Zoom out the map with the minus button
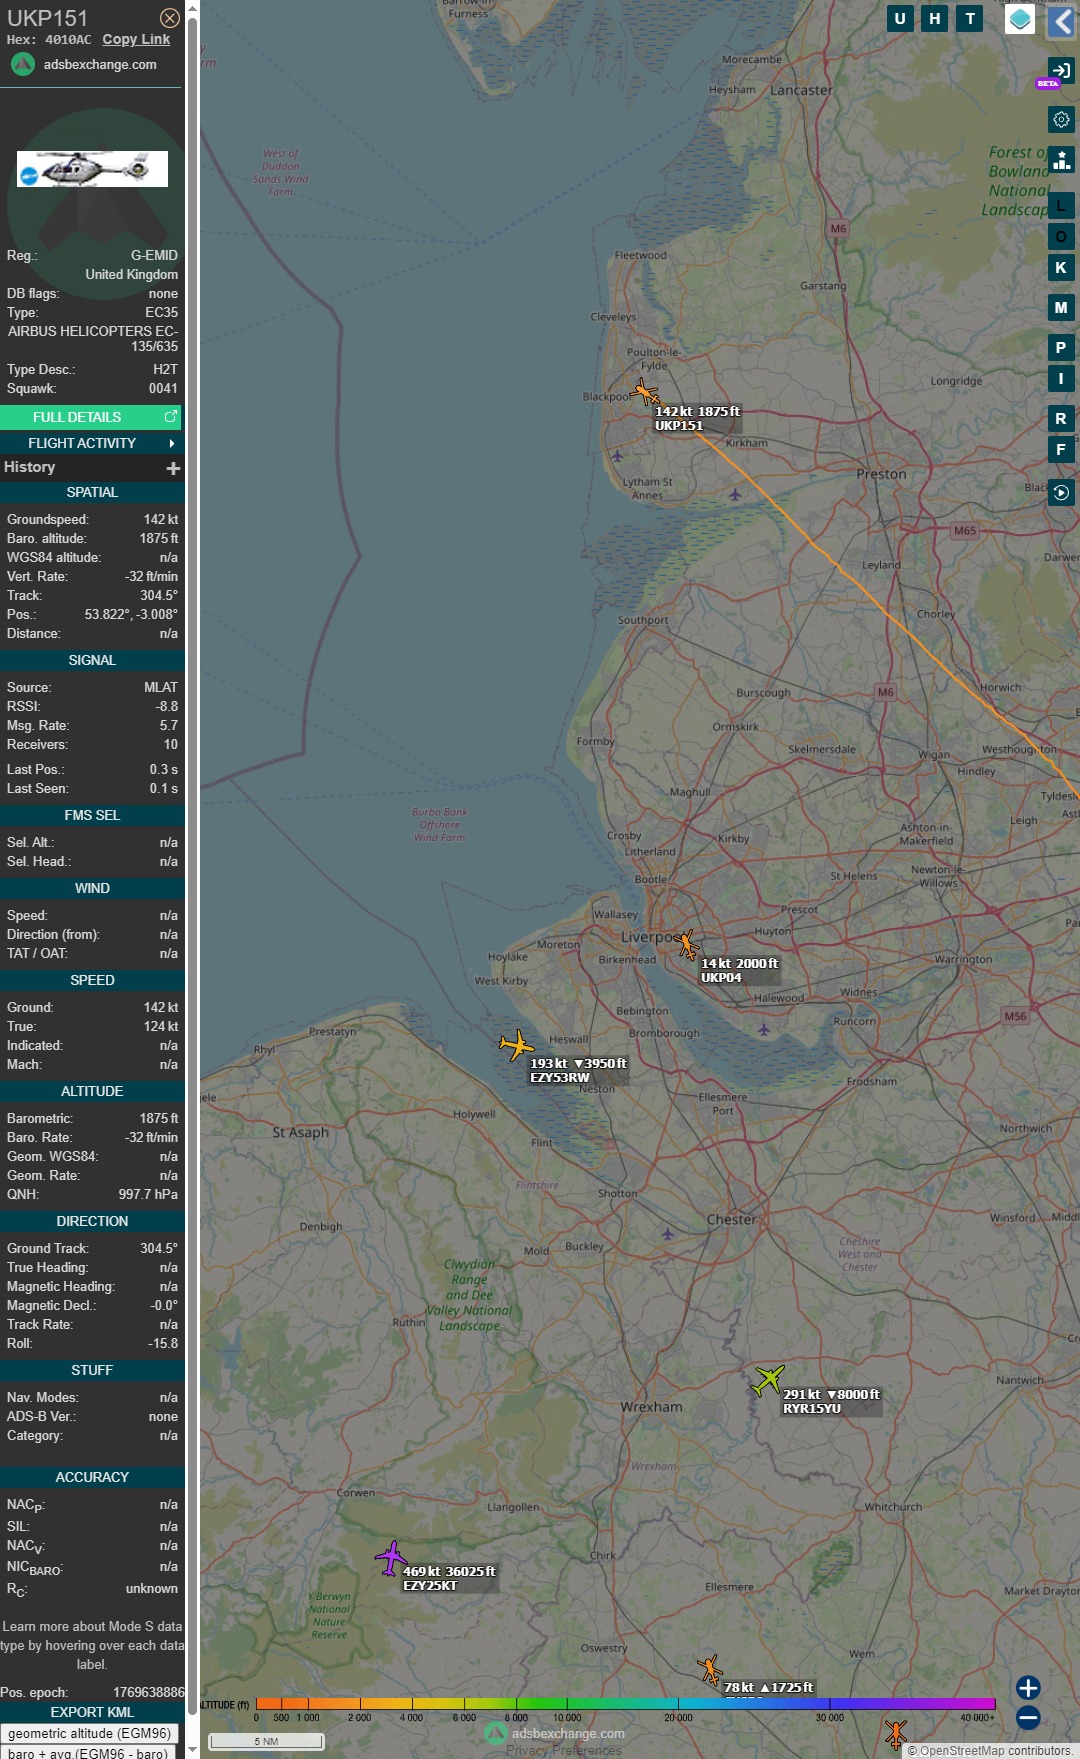The height and width of the screenshot is (1759, 1080). point(1028,1718)
